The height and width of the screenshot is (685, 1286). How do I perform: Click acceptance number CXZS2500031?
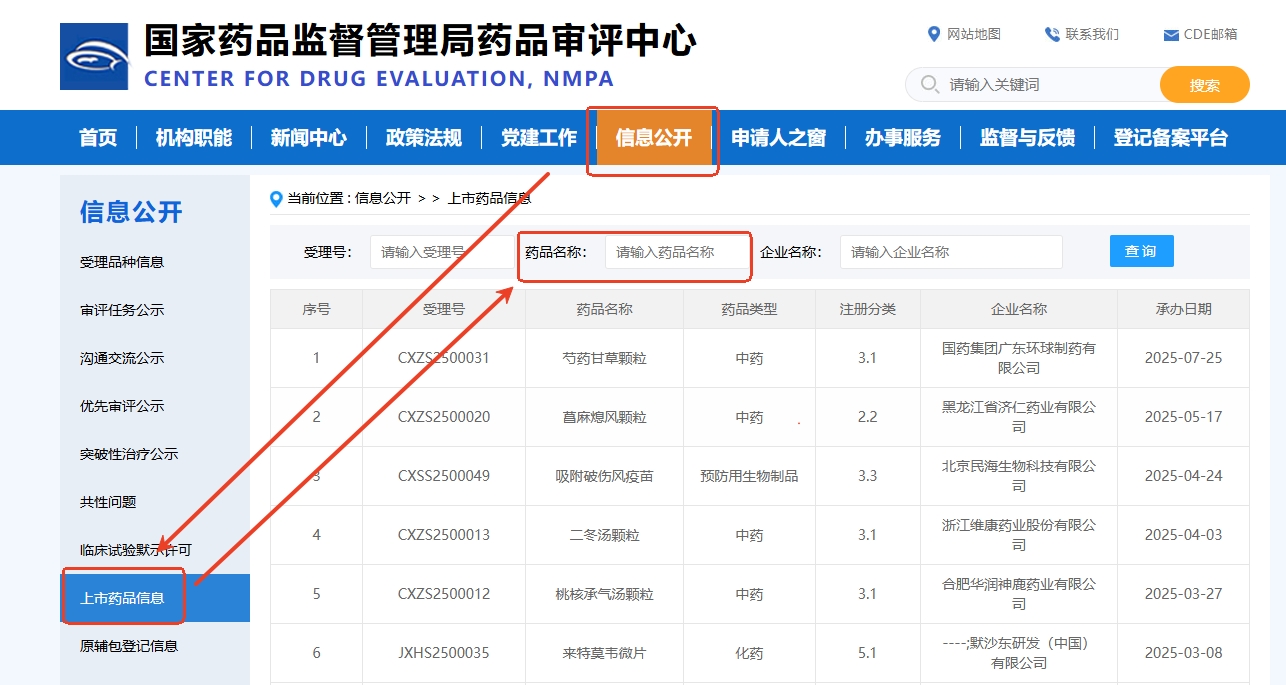(x=444, y=358)
